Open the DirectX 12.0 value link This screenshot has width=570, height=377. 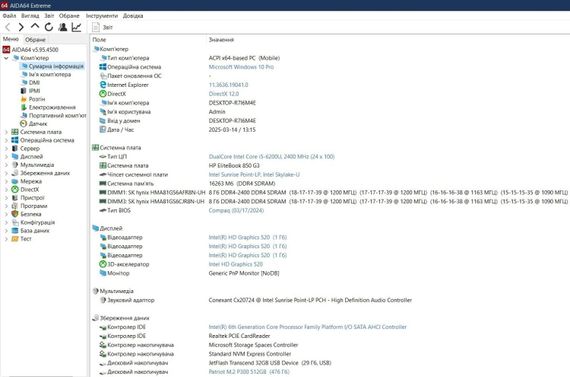224,94
